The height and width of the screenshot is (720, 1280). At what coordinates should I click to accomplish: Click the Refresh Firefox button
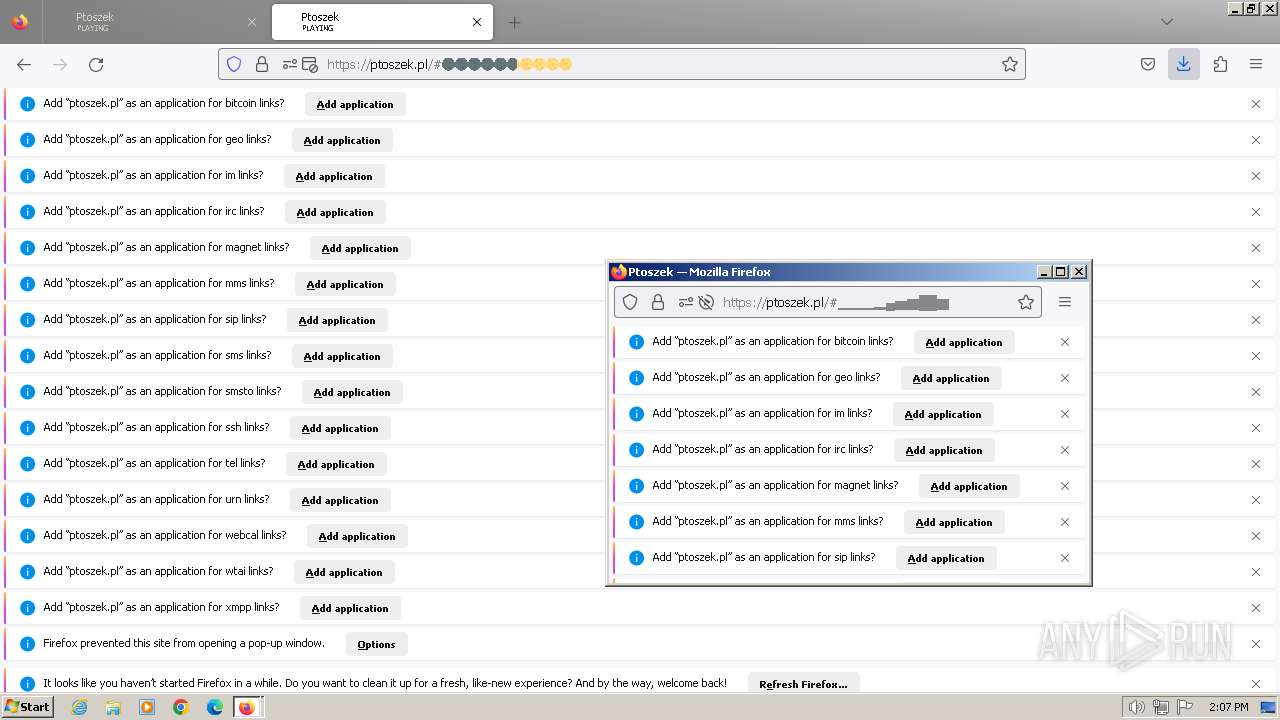[x=803, y=684]
